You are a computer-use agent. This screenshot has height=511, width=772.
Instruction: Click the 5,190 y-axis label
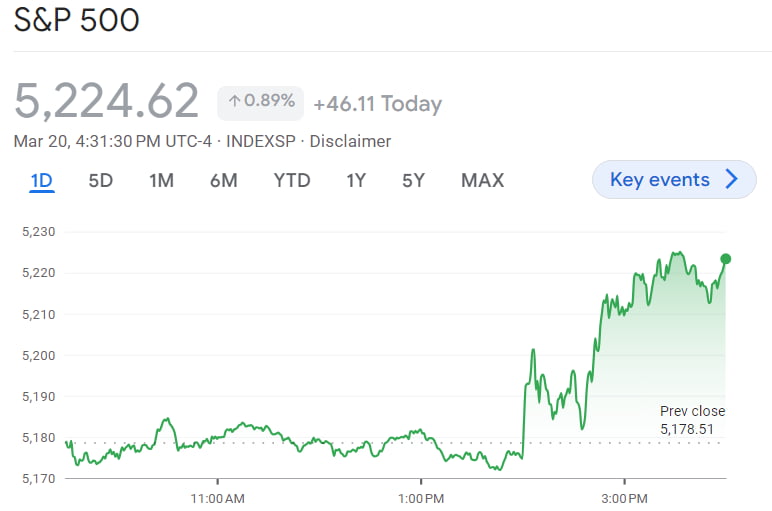tap(38, 396)
